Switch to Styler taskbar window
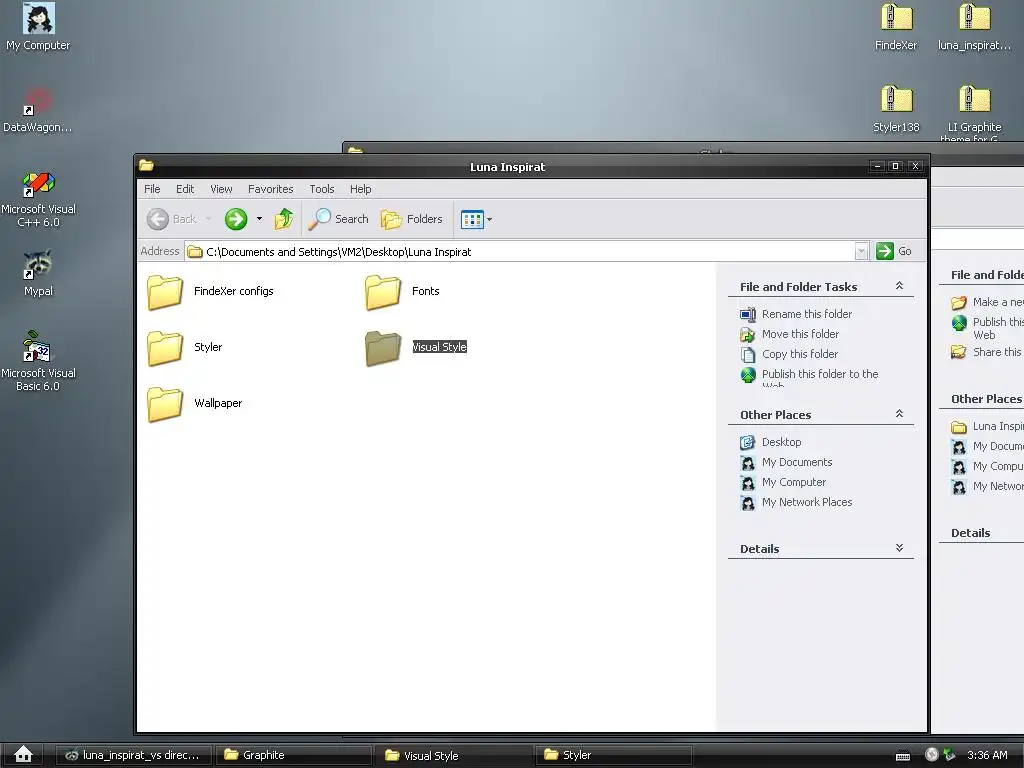 [614, 755]
